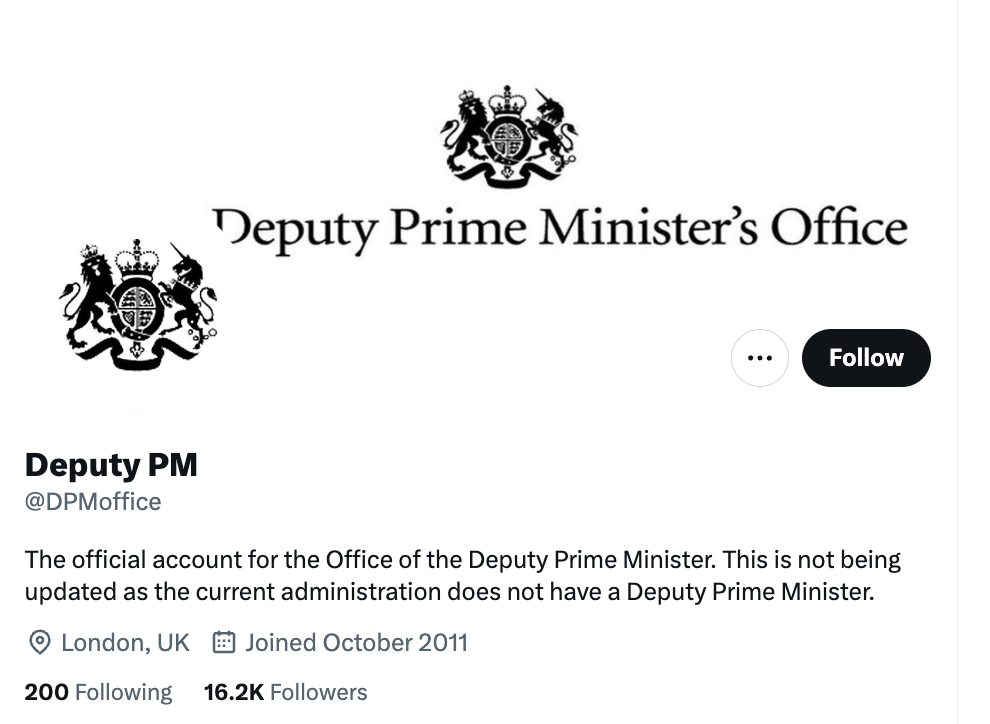Open the three-dot more options menu

pos(760,358)
